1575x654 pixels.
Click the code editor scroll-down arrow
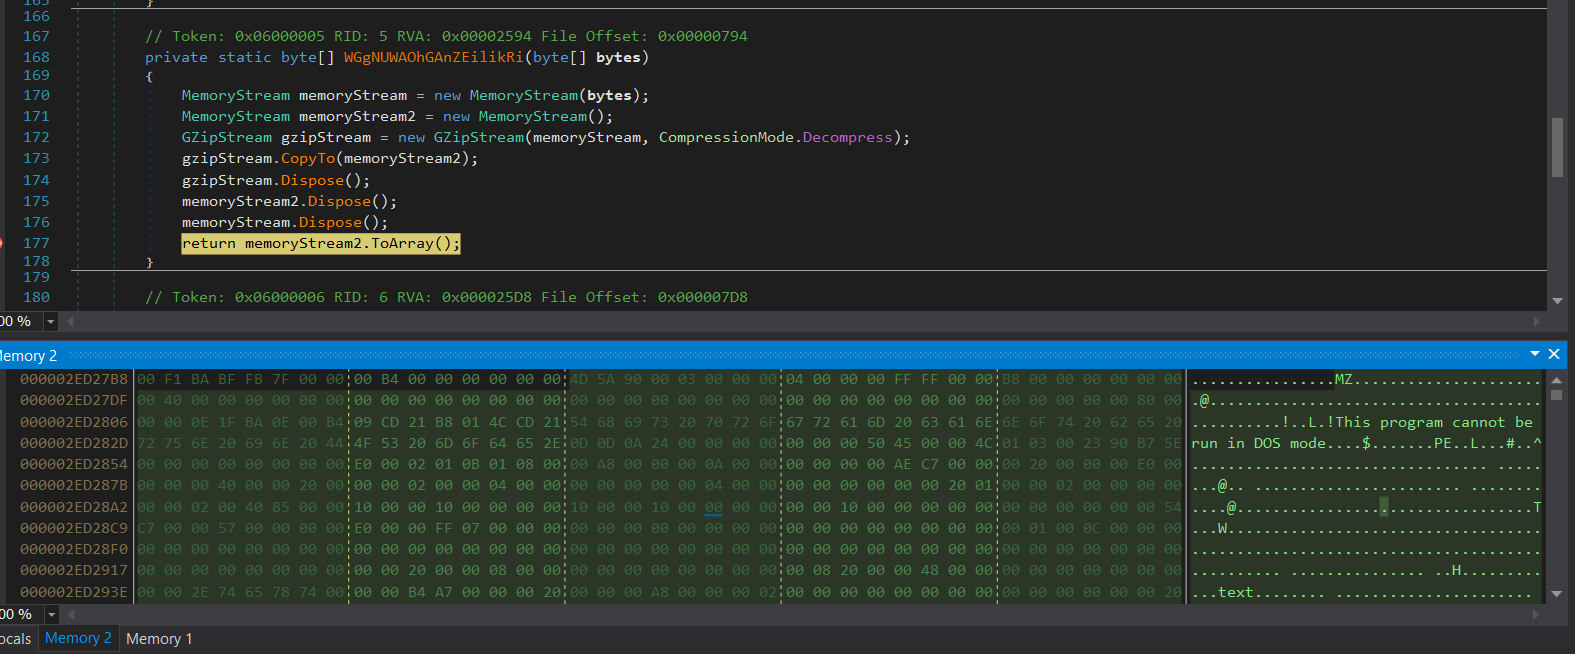pyautogui.click(x=1557, y=301)
